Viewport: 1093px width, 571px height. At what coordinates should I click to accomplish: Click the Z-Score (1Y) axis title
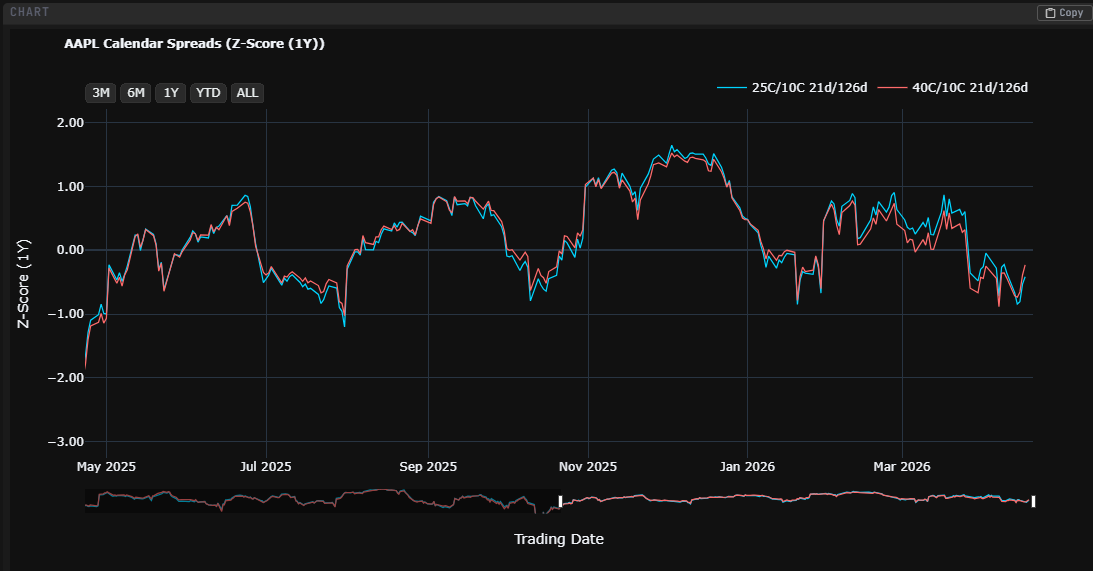(24, 283)
